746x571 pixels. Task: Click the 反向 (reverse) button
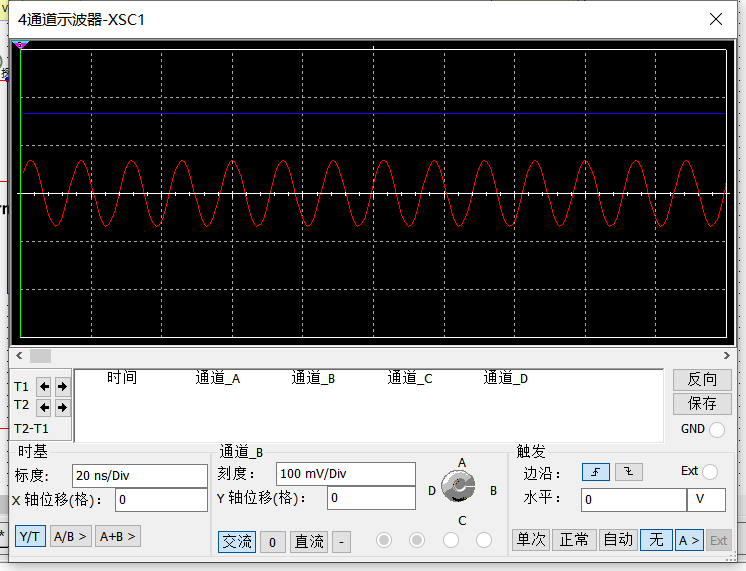pos(702,379)
